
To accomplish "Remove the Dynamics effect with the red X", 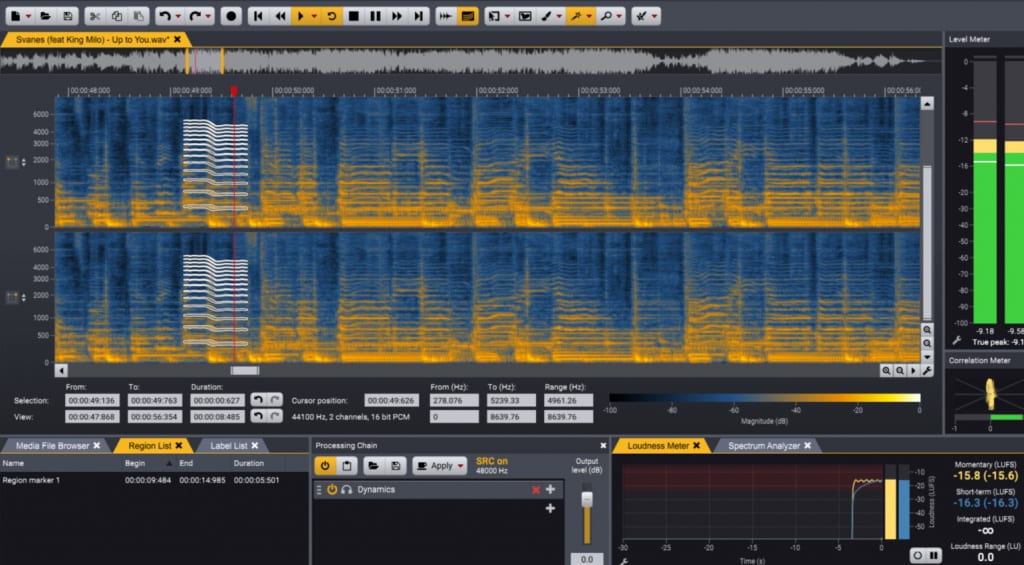I will click(536, 490).
